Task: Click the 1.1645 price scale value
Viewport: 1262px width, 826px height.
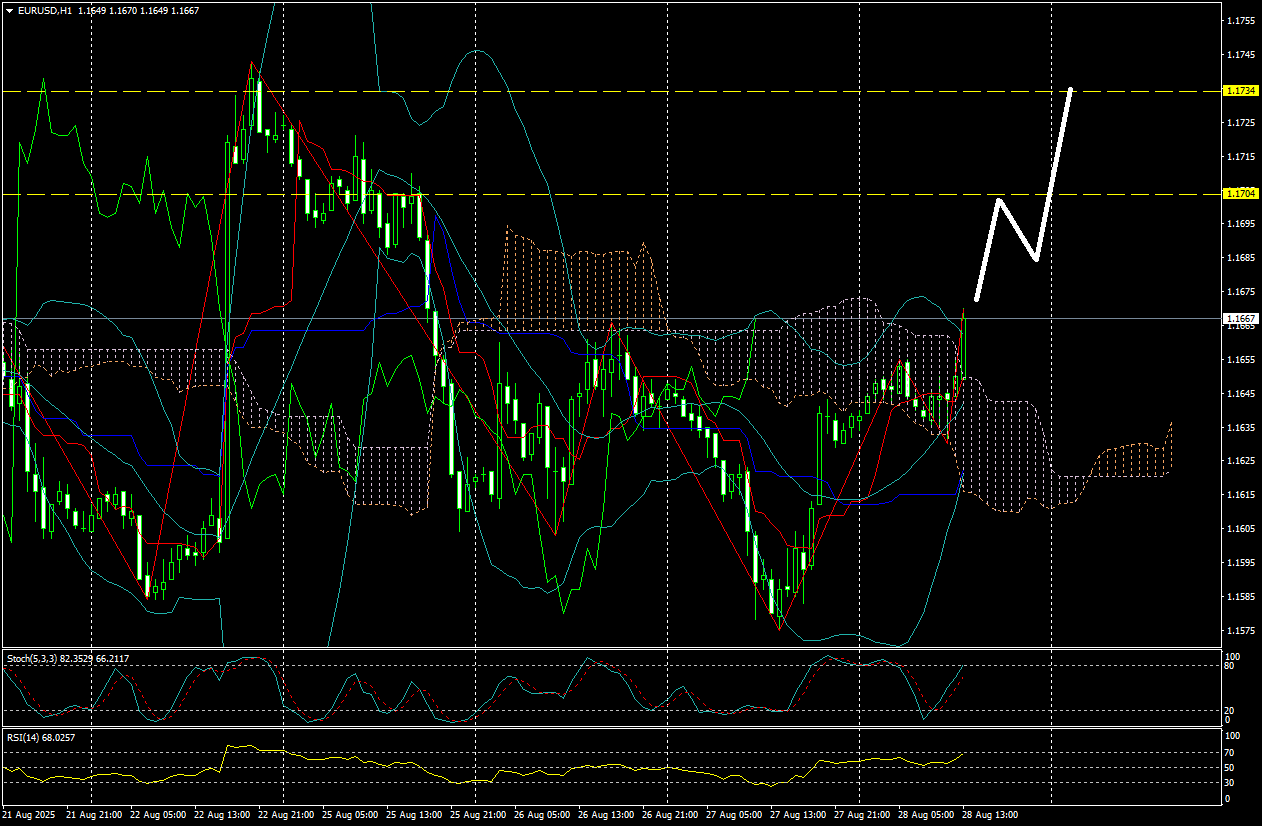Action: click(1240, 394)
